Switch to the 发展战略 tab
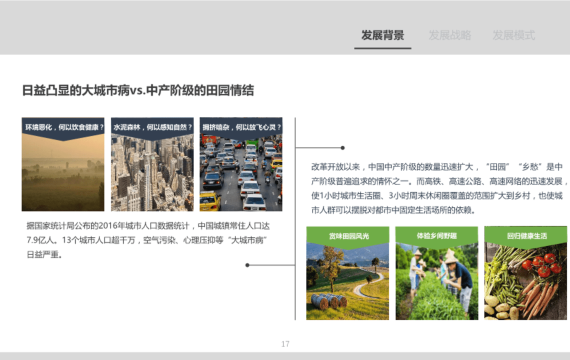Screen dimensions: 570x360 point(450,35)
